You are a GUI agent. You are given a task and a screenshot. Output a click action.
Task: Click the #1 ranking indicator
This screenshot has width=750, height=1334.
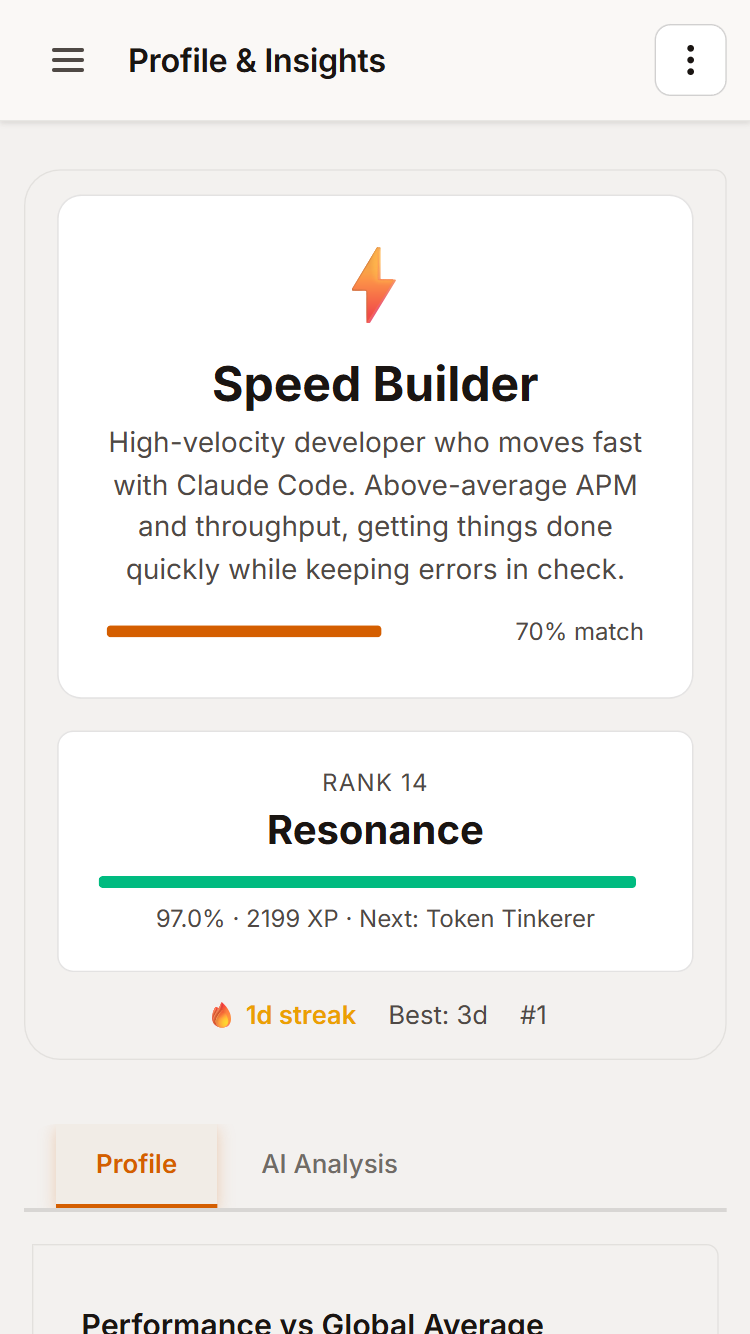[534, 1014]
